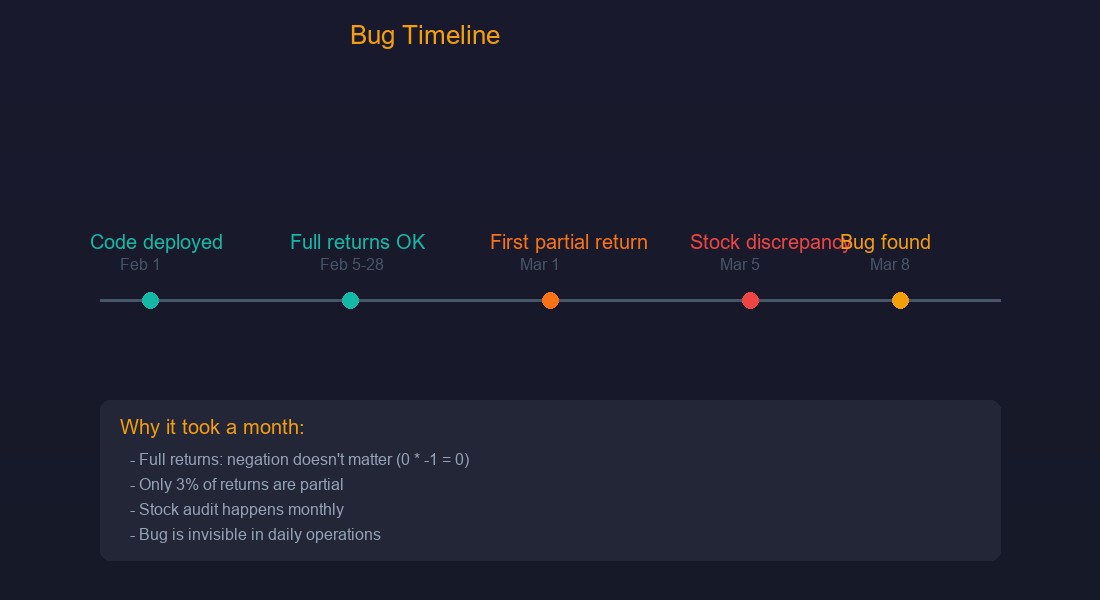Click the teal Full returns OK dot
Viewport: 1100px width, 600px height.
(x=350, y=300)
